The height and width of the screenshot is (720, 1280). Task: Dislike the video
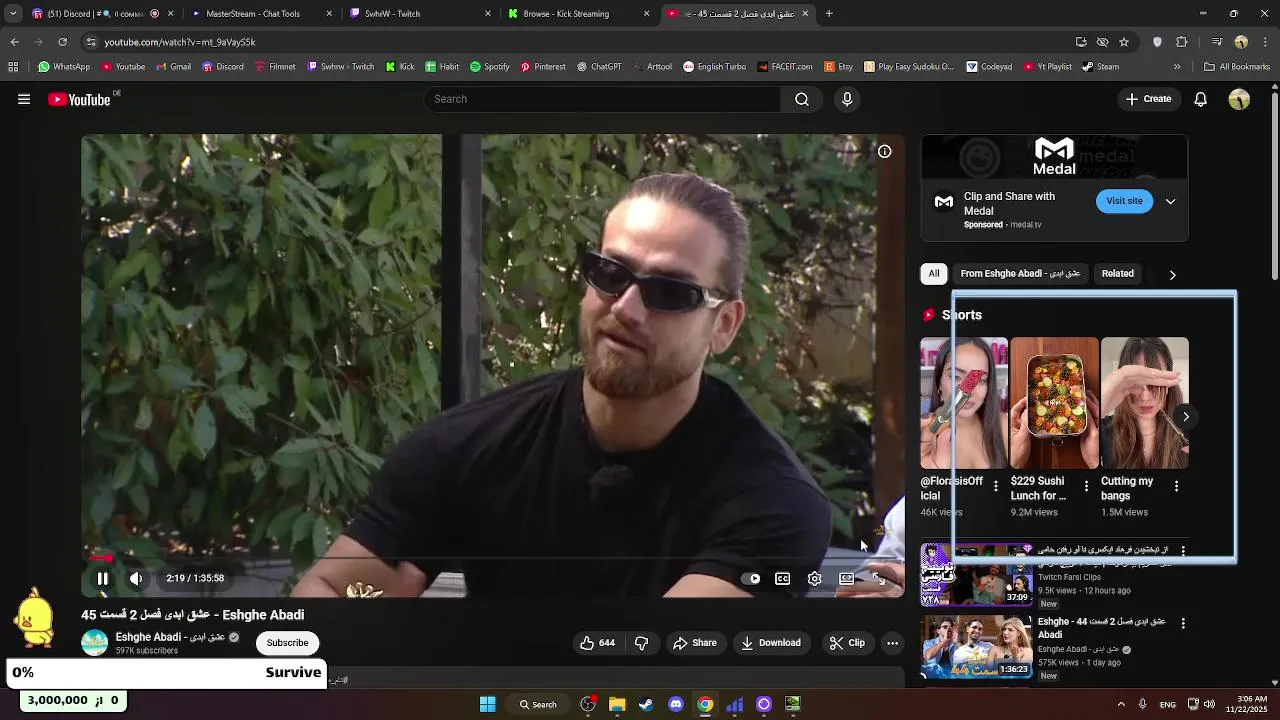pyautogui.click(x=642, y=643)
